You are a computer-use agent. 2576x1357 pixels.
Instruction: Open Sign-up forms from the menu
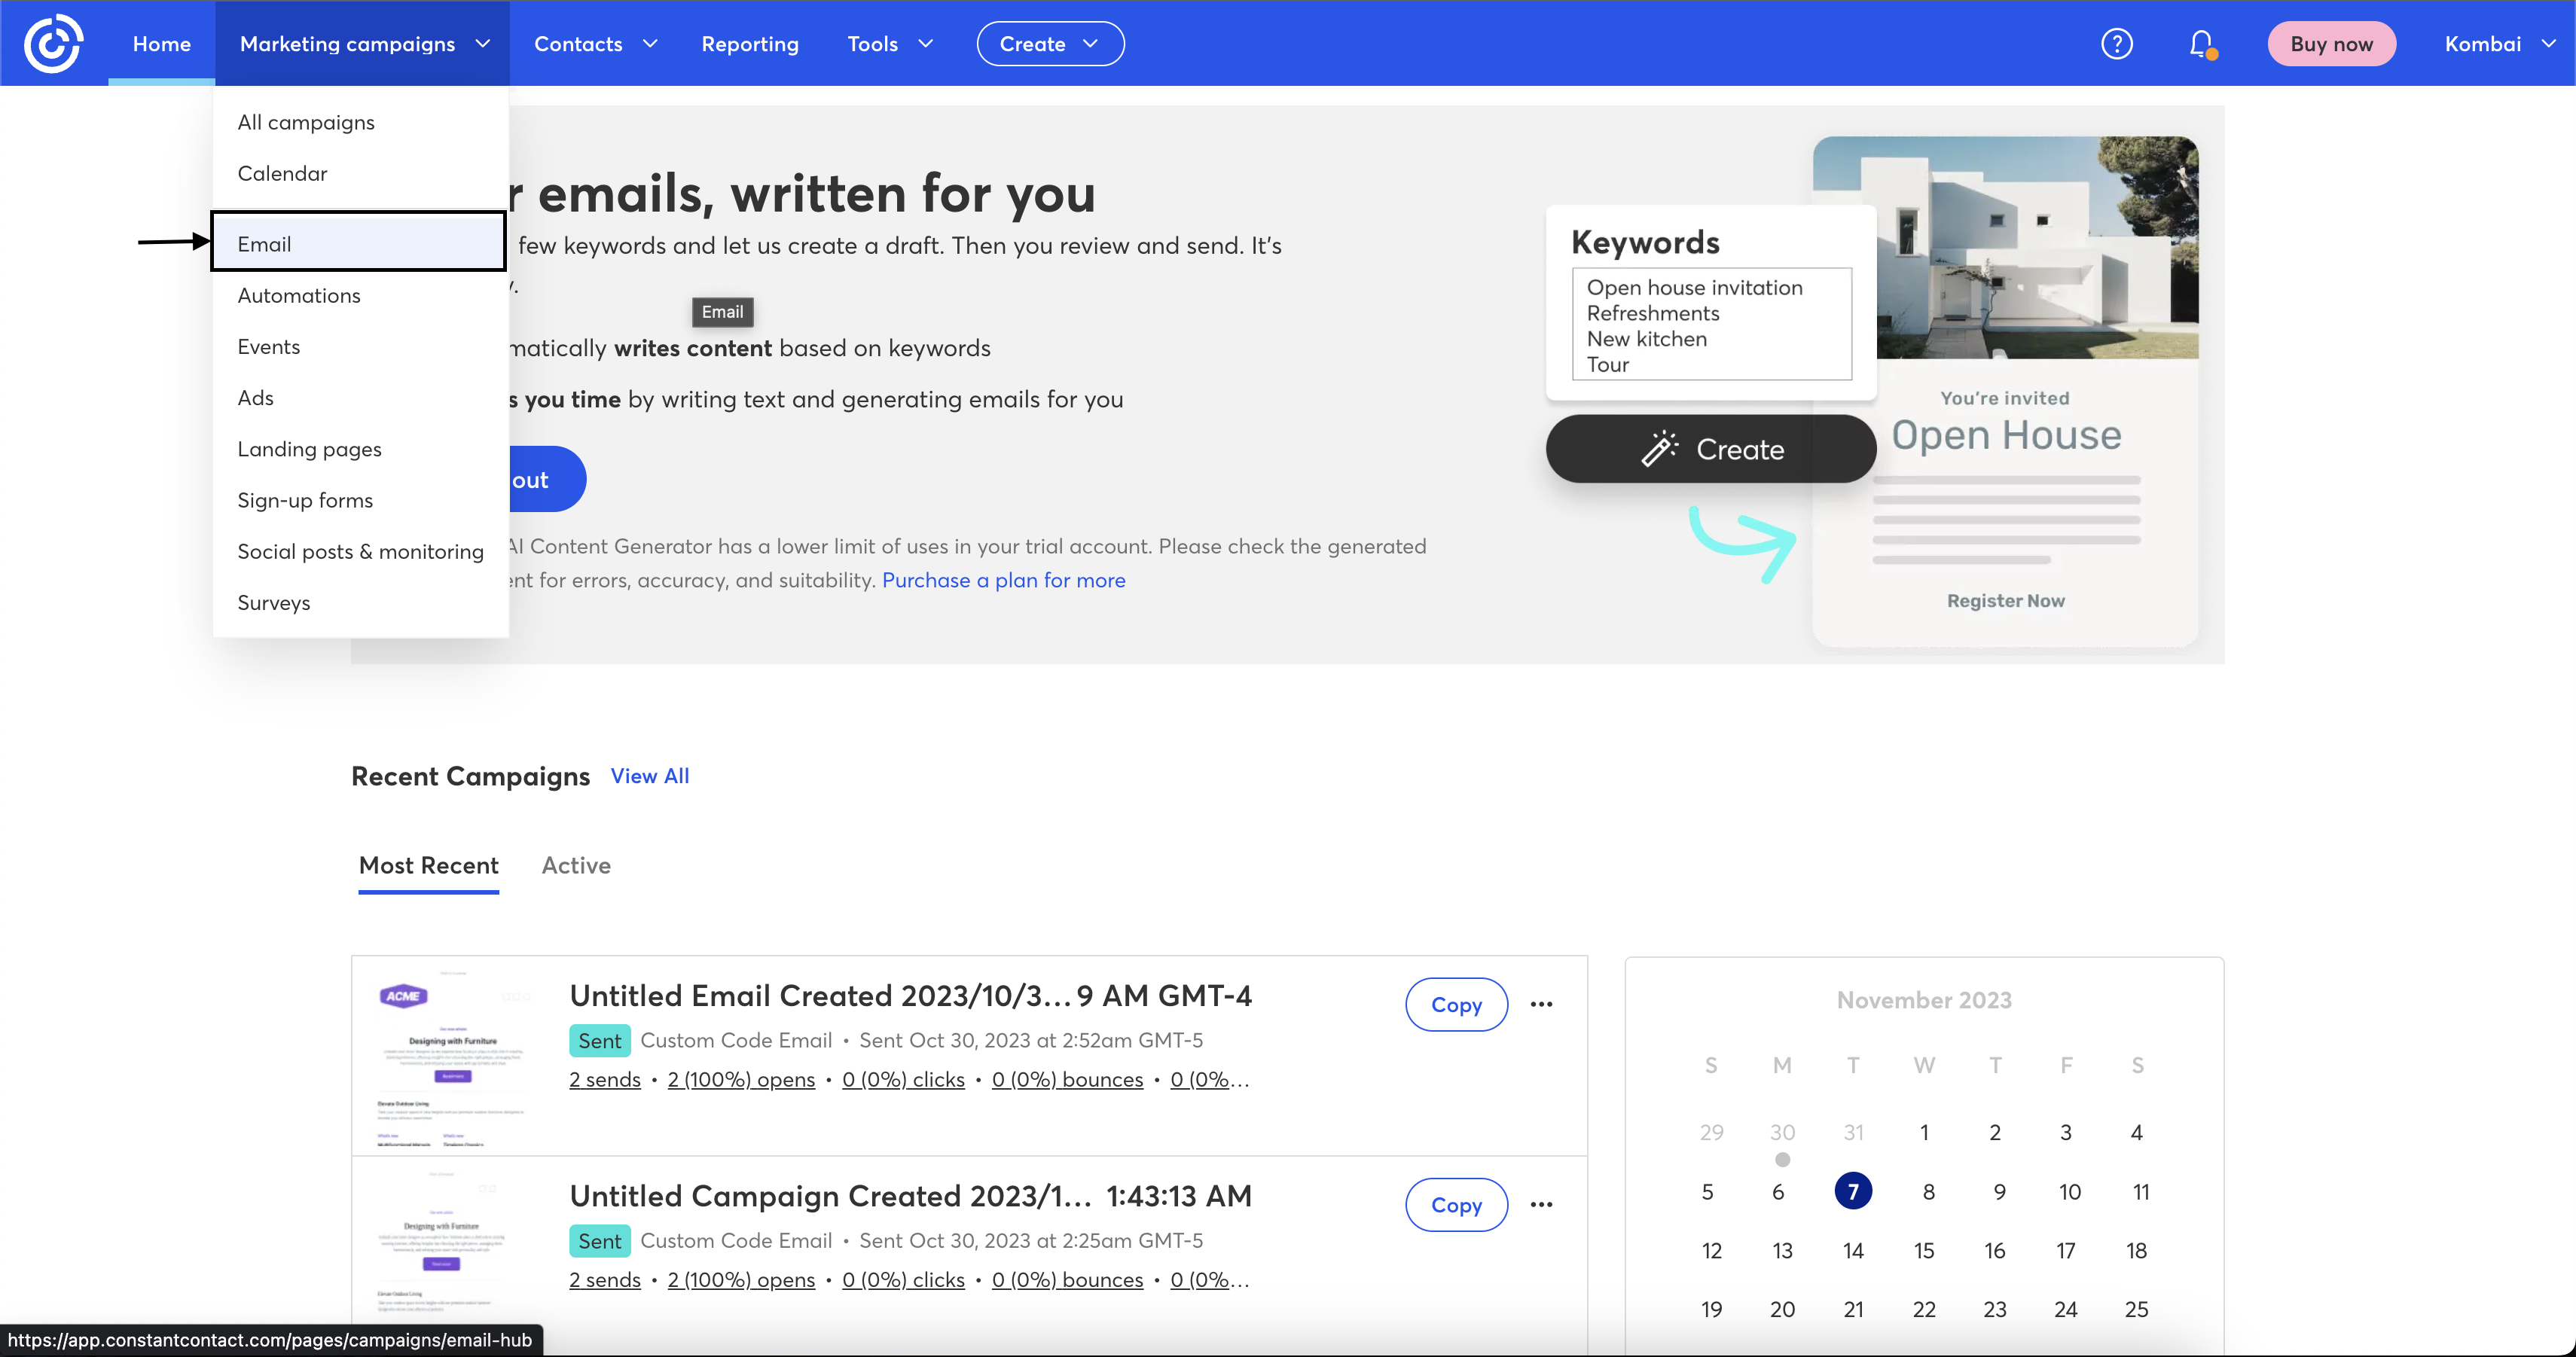(360, 500)
